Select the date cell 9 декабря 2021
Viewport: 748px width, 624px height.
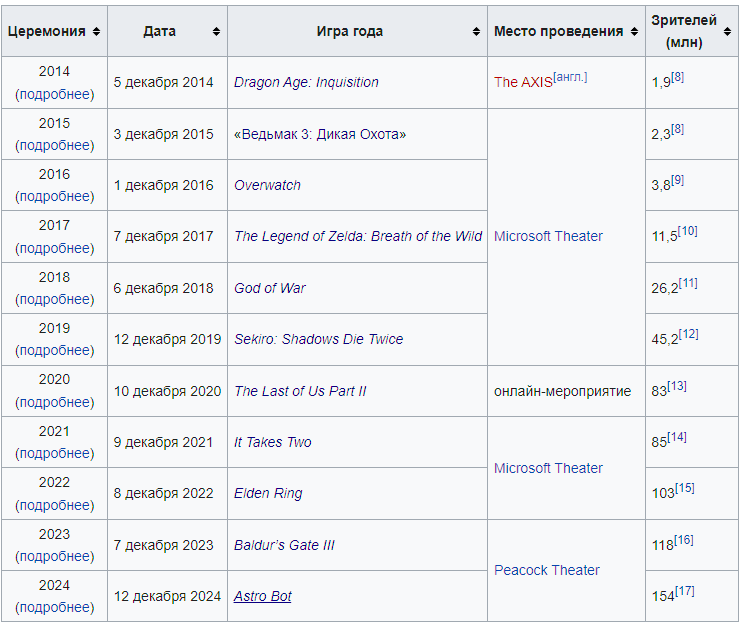[167, 442]
